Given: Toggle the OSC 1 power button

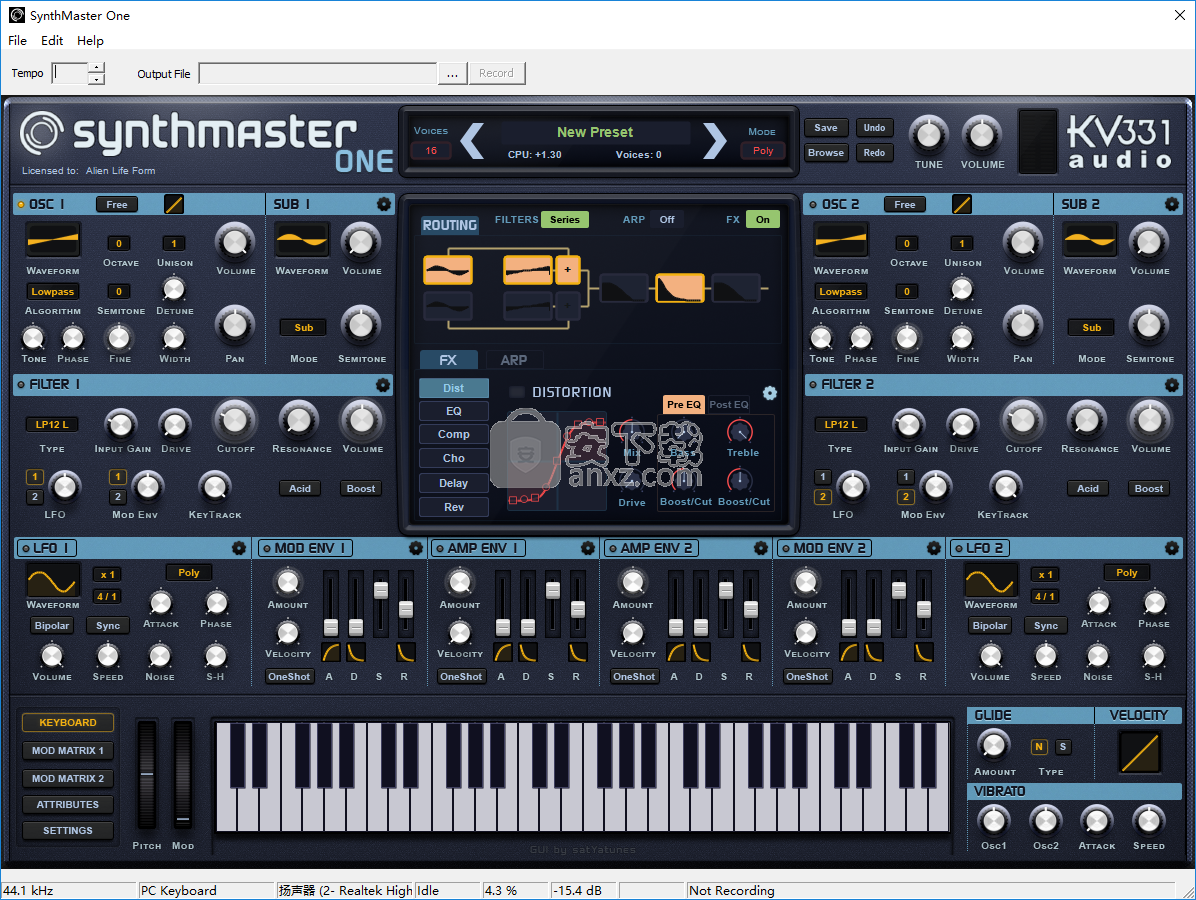Looking at the screenshot, I should coord(21,204).
